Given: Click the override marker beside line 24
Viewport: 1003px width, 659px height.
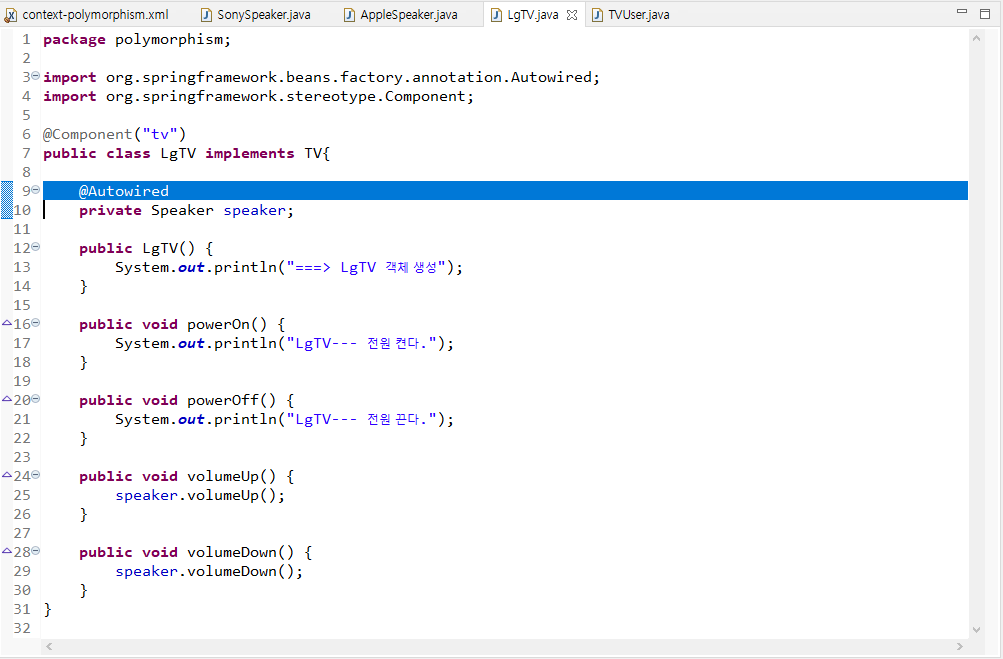Looking at the screenshot, I should (7, 475).
